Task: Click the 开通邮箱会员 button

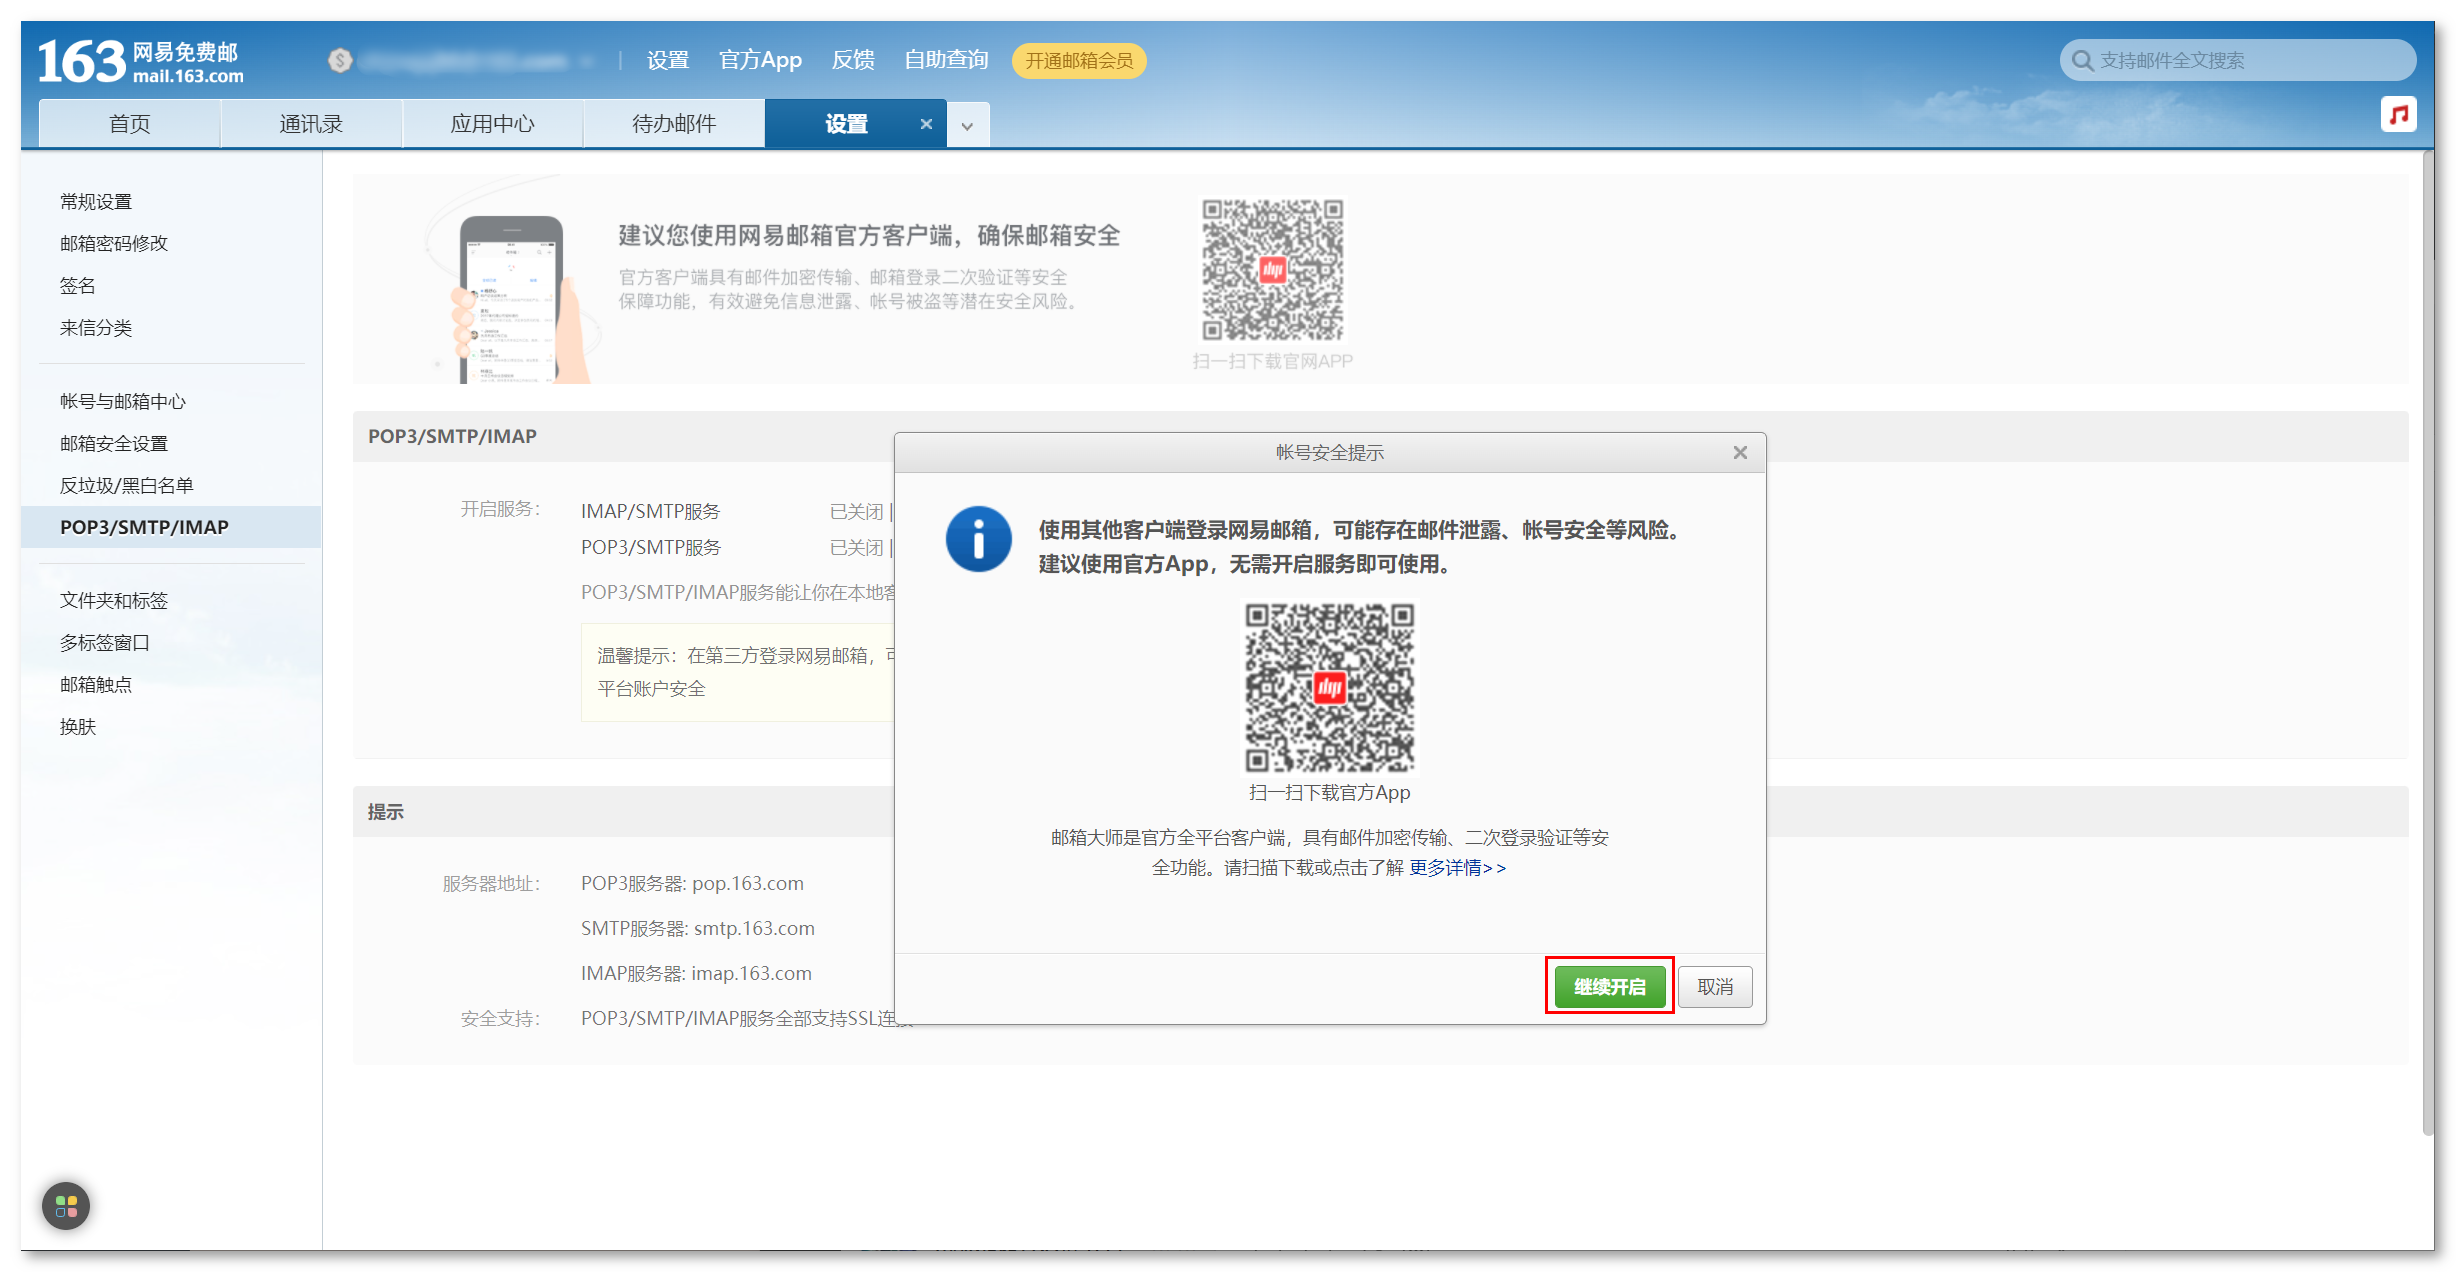Action: pos(1078,61)
